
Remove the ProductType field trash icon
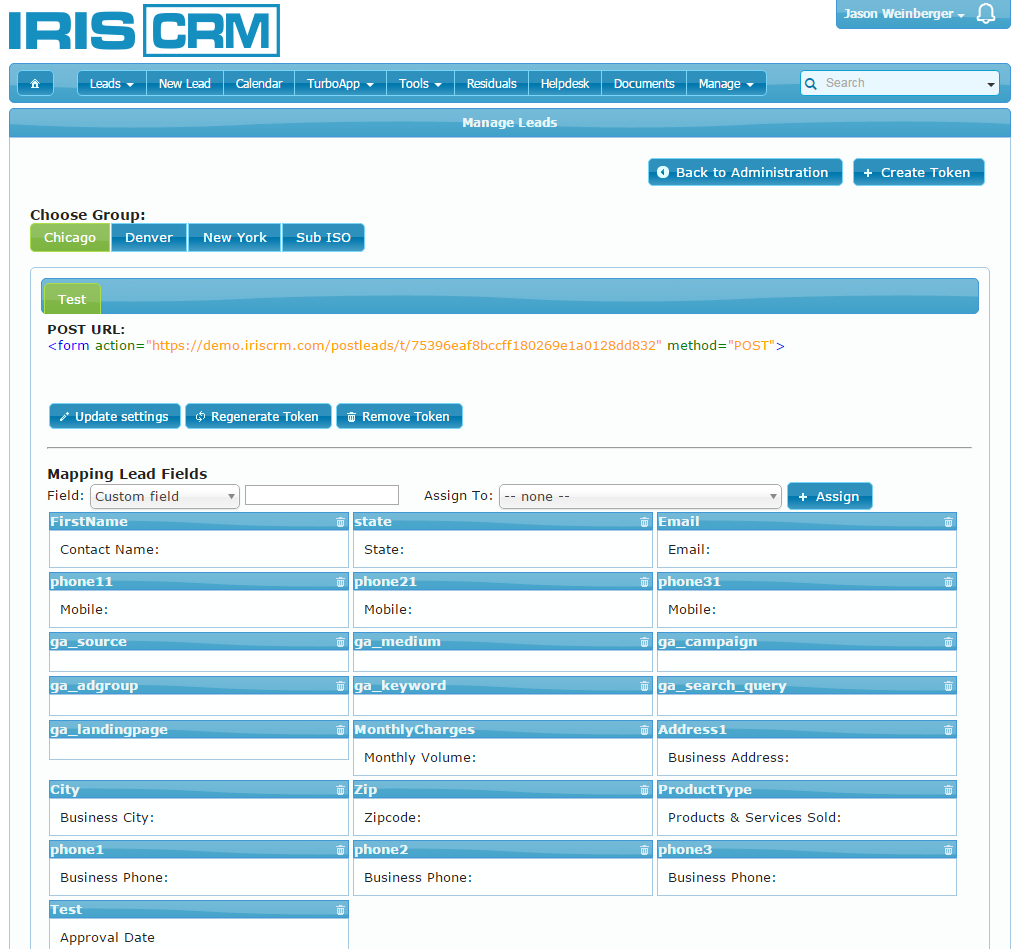point(948,790)
